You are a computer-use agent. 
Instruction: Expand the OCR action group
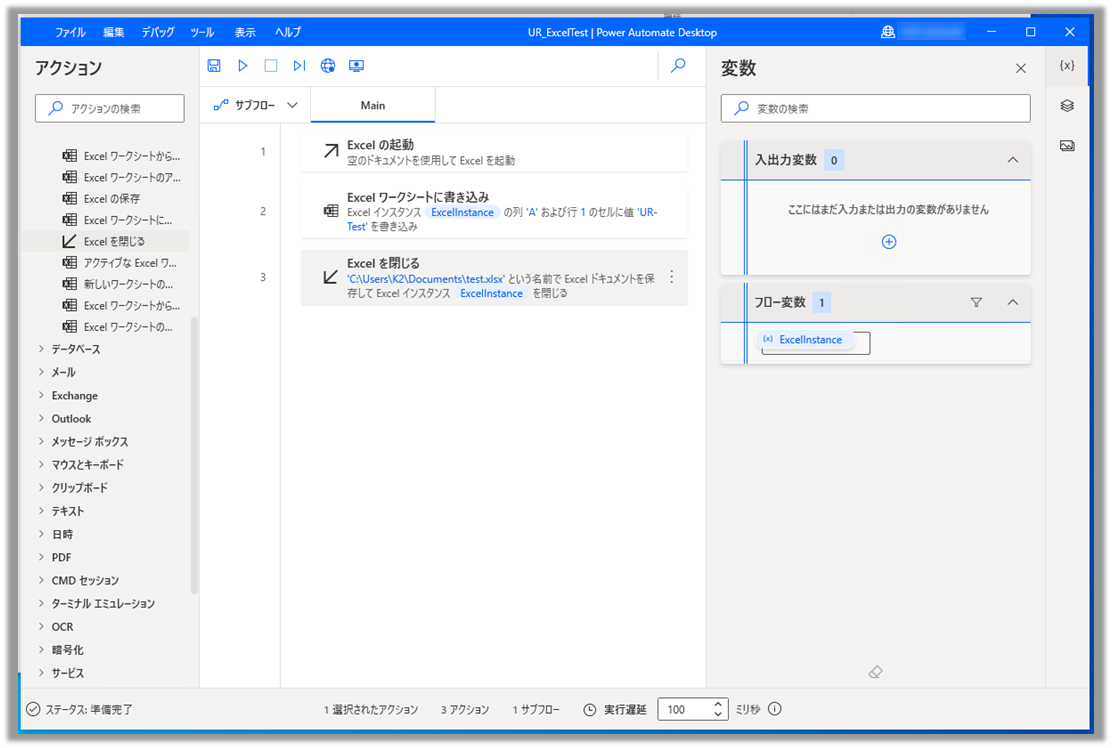pos(41,626)
